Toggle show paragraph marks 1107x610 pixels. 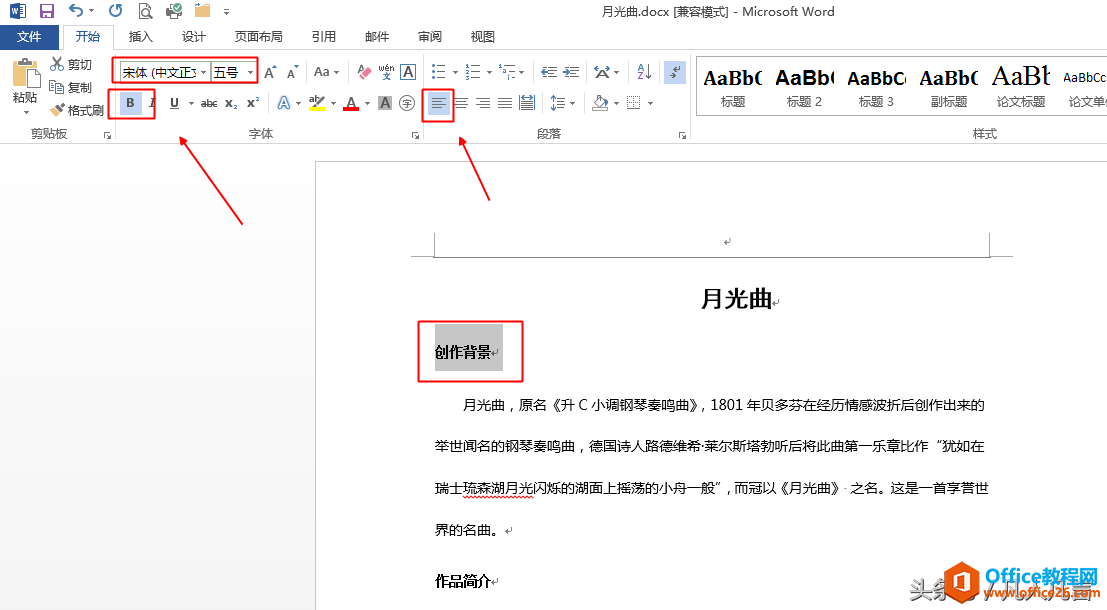coord(675,72)
